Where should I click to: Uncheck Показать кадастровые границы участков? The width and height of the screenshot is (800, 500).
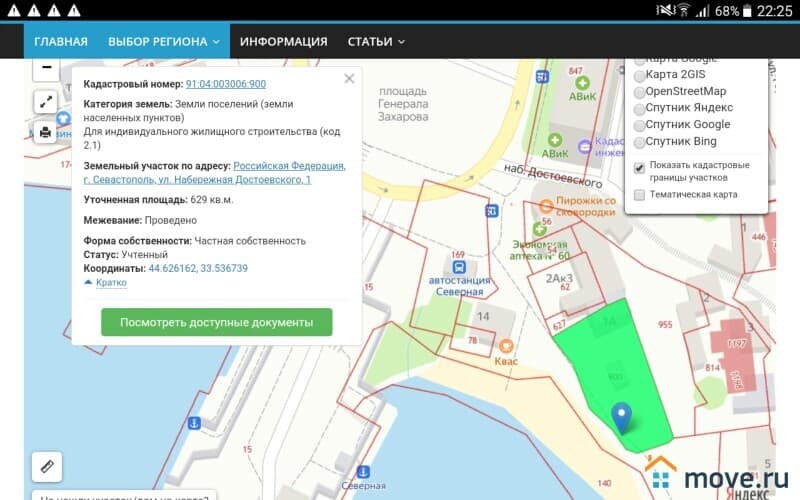click(639, 168)
